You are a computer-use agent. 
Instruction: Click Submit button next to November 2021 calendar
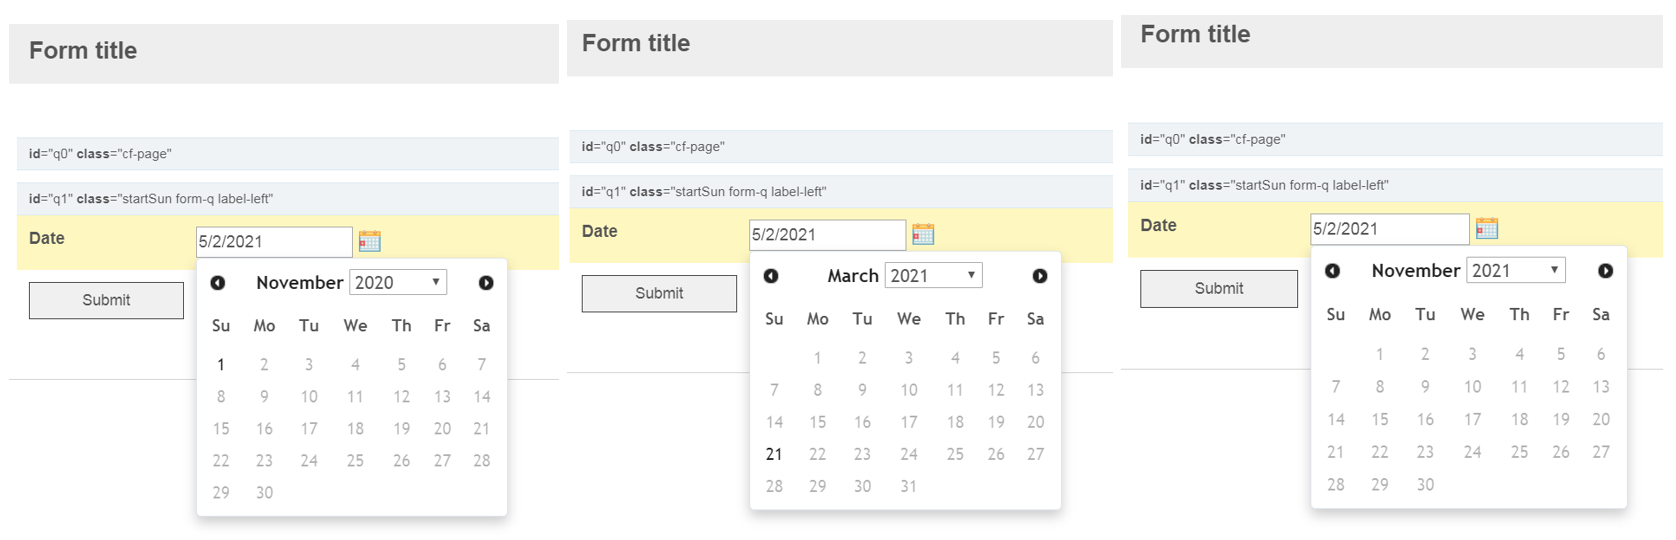coord(1219,288)
